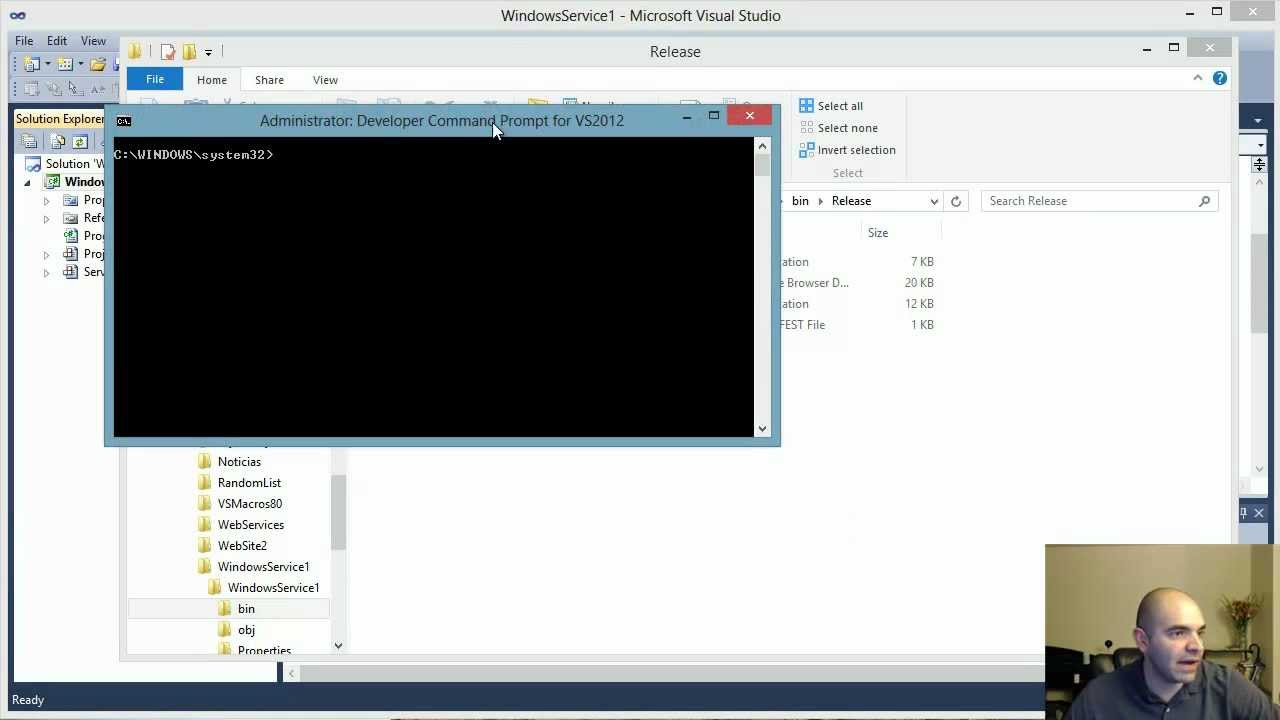Click the Release breadcrumb in the address bar
Image resolution: width=1280 pixels, height=720 pixels.
[x=851, y=201]
